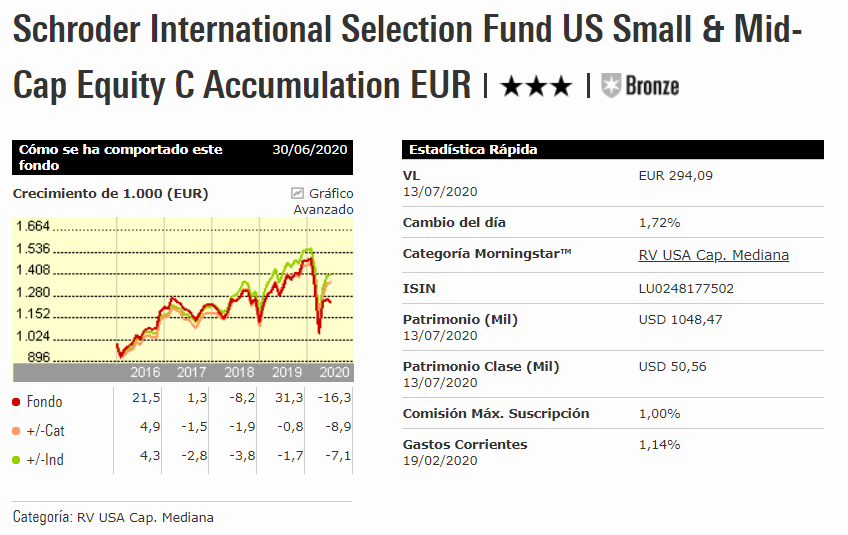Click the orange +/-Cat legend dot
This screenshot has width=848, height=535.
pos(17,430)
